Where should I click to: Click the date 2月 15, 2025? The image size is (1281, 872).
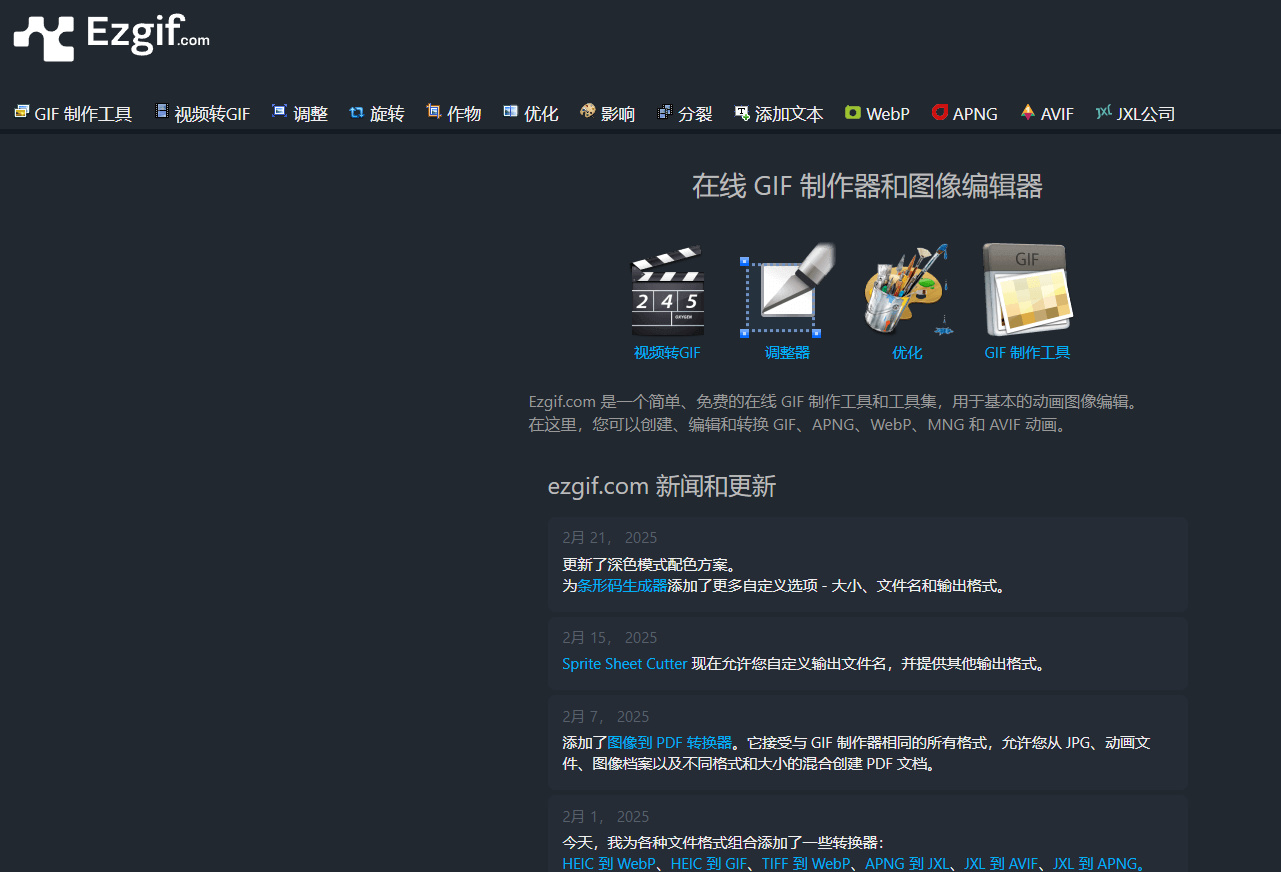pos(610,638)
